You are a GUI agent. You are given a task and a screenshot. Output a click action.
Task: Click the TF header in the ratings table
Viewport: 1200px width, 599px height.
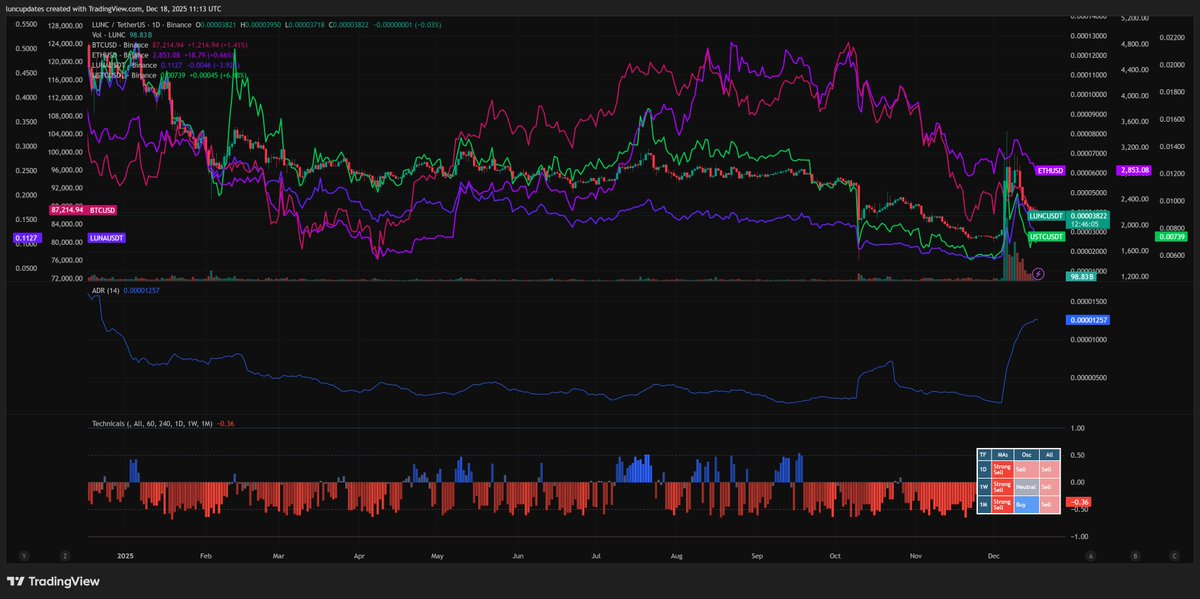point(984,455)
